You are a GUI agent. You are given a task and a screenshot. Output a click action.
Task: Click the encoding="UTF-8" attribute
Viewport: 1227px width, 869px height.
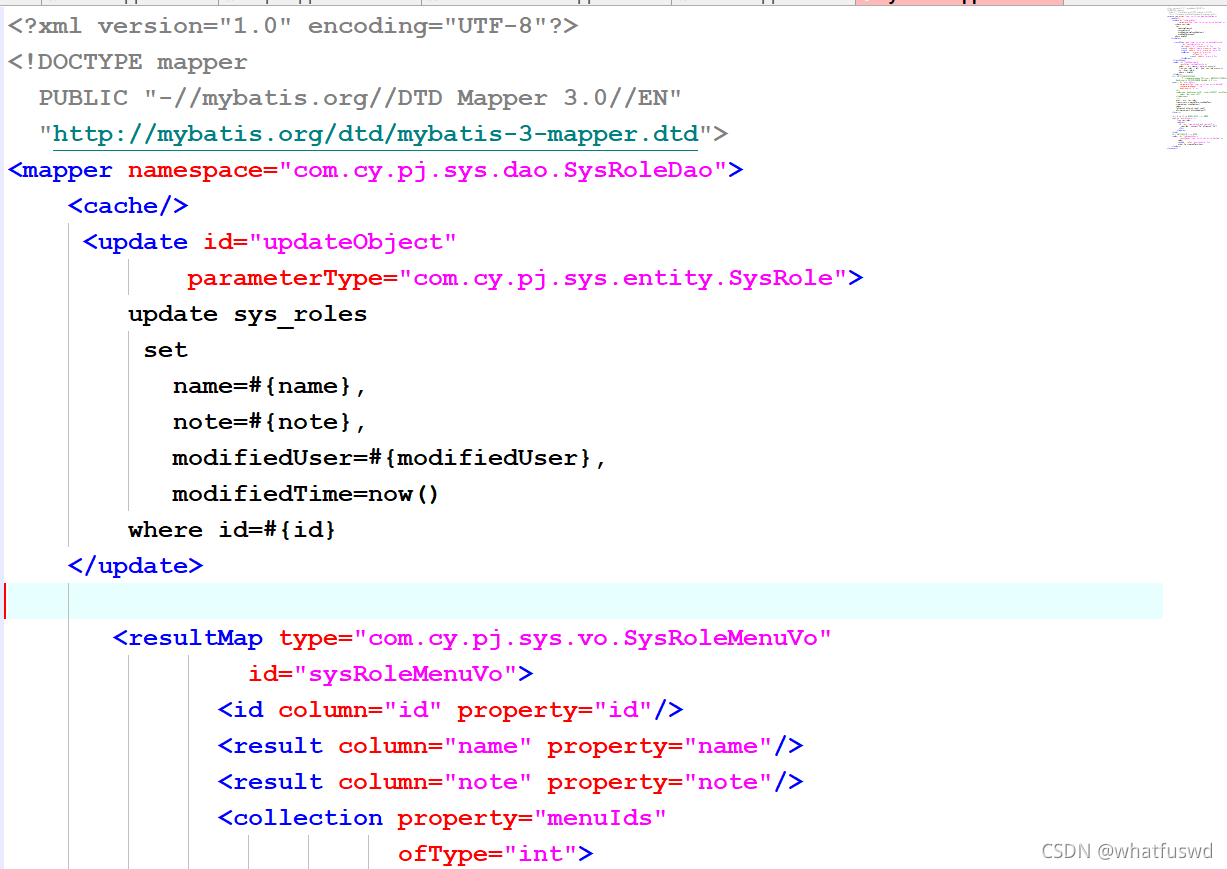click(428, 26)
